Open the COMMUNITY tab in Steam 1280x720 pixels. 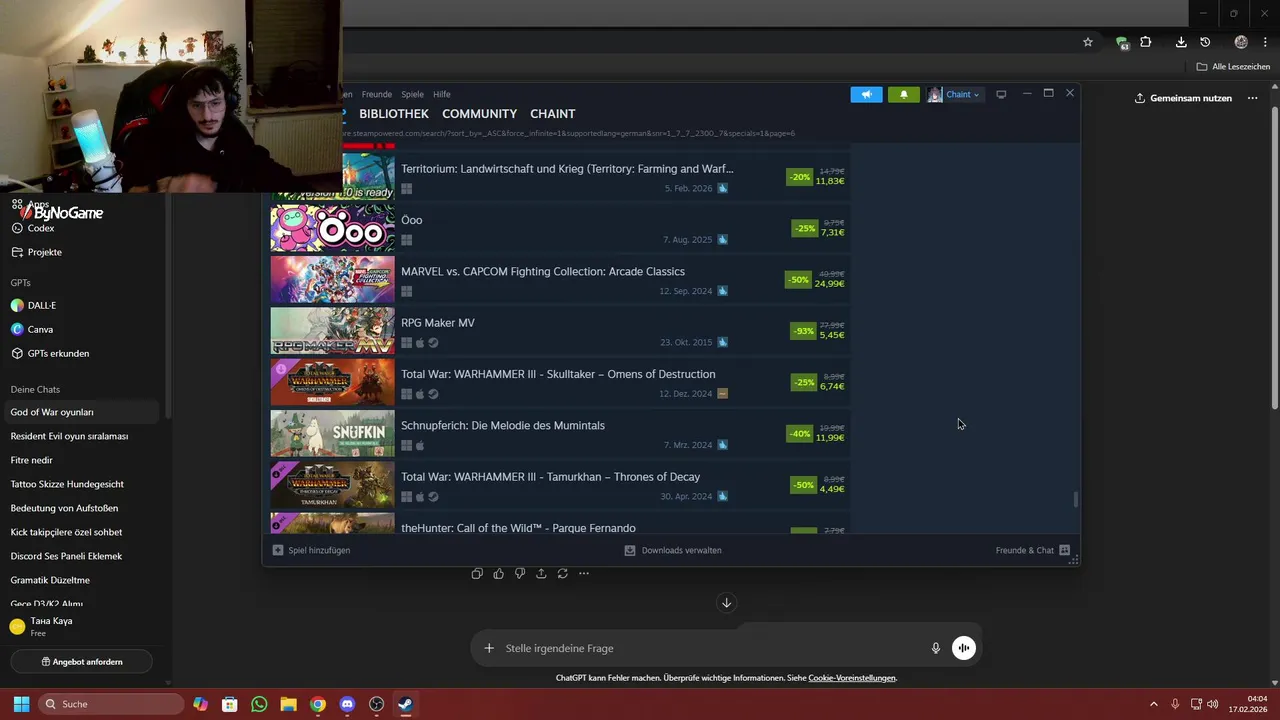point(480,114)
